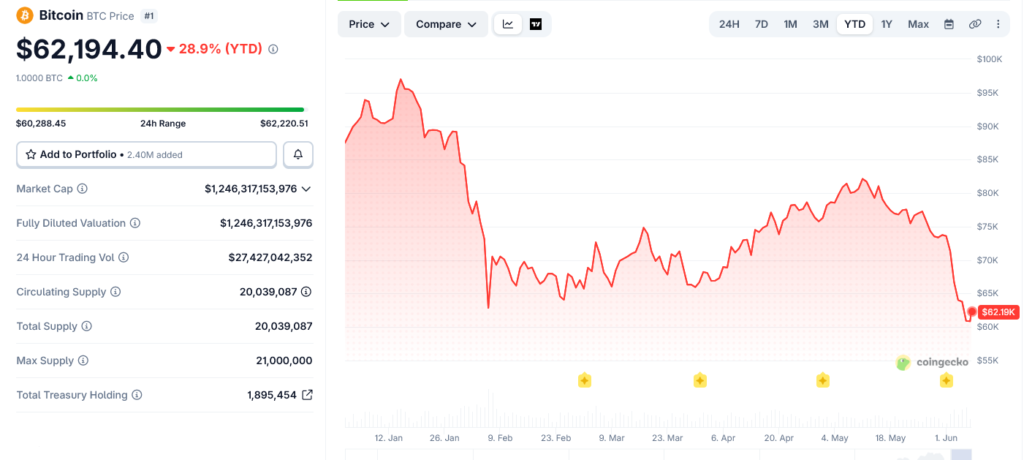This screenshot has width=1024, height=460.
Task: Switch to the TradingView chart icon
Action: click(536, 24)
